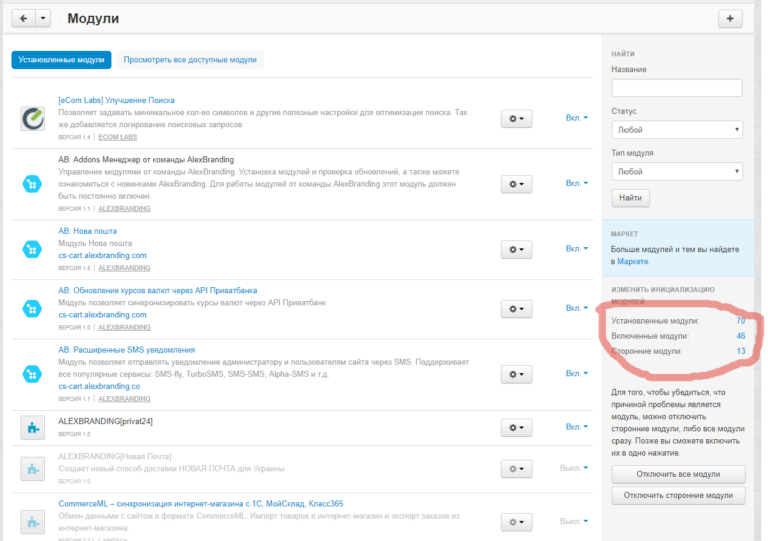Screen dimensions: 768x541
Task: Click ALEXBRANDING link under AB: Нова пошта
Action: [x=124, y=268]
